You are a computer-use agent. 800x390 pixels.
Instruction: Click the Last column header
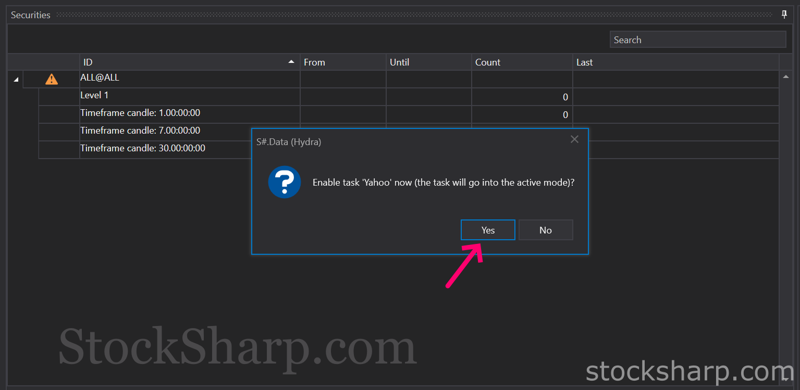[676, 62]
